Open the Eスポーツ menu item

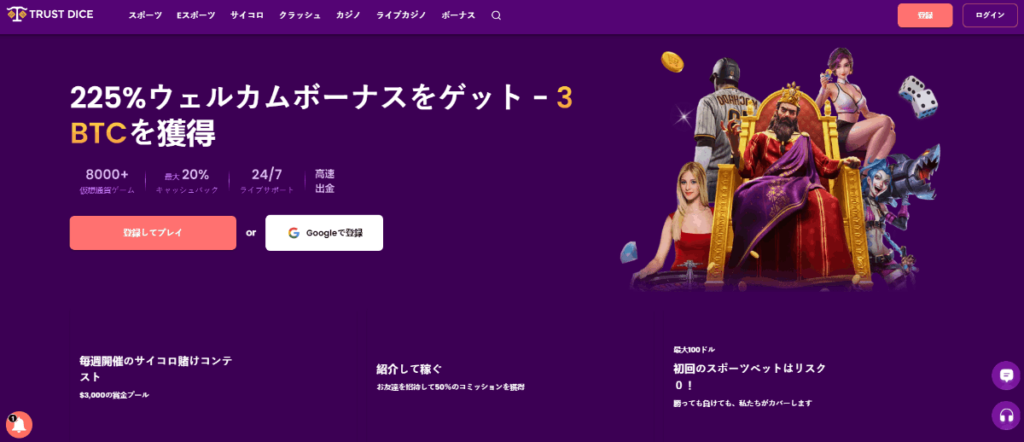pos(196,16)
